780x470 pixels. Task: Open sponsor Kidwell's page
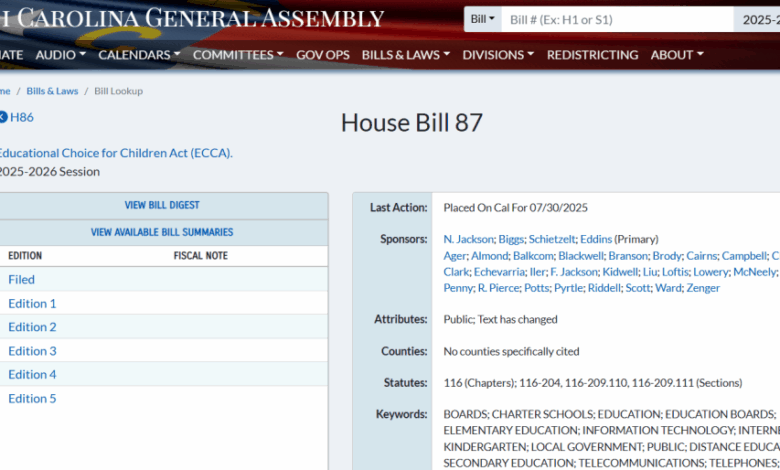coord(620,272)
